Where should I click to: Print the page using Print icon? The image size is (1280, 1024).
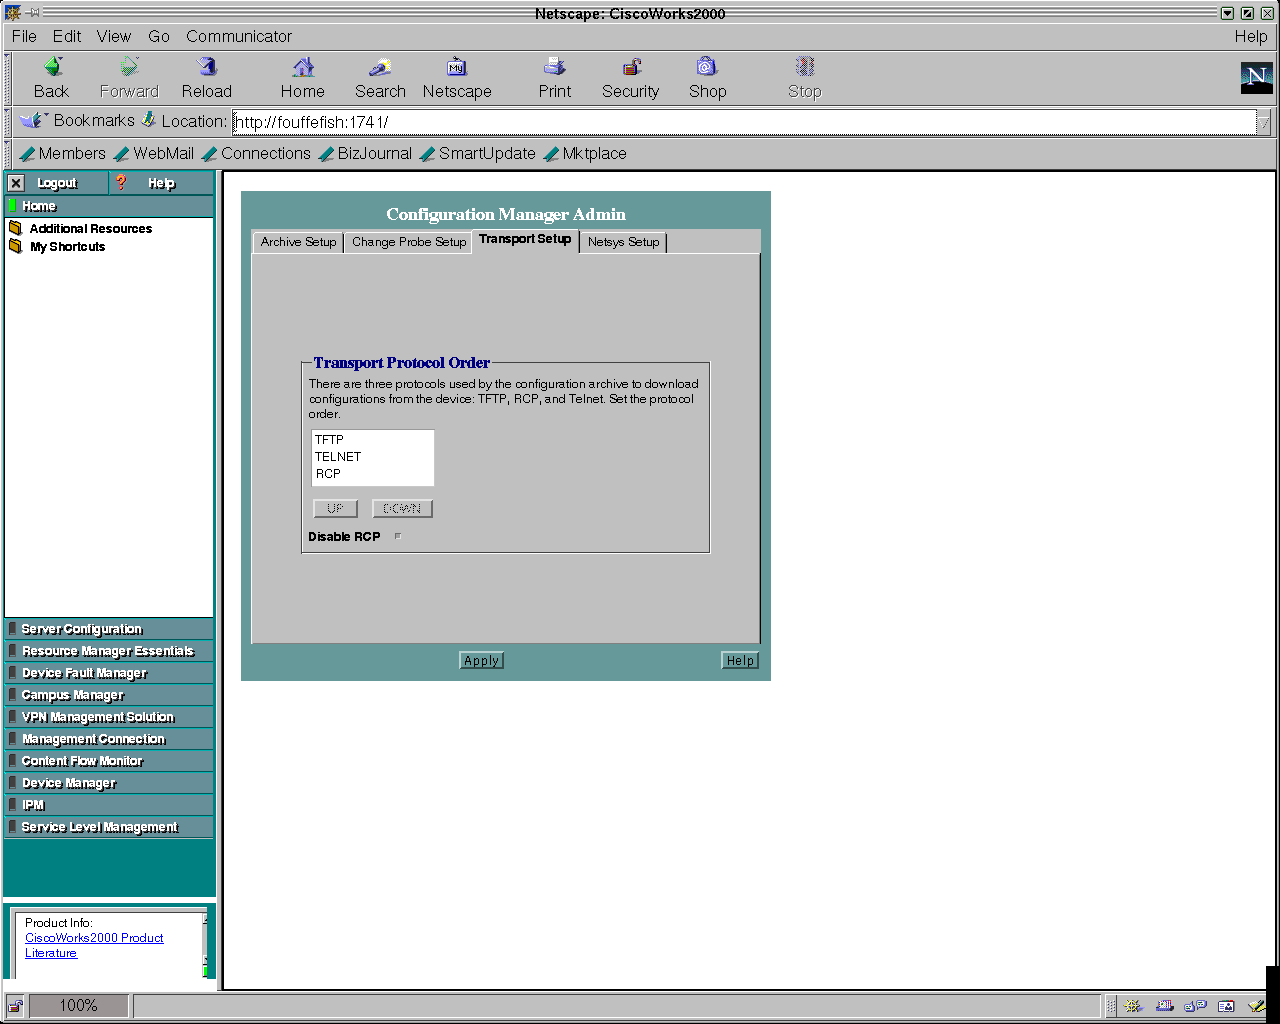(555, 67)
